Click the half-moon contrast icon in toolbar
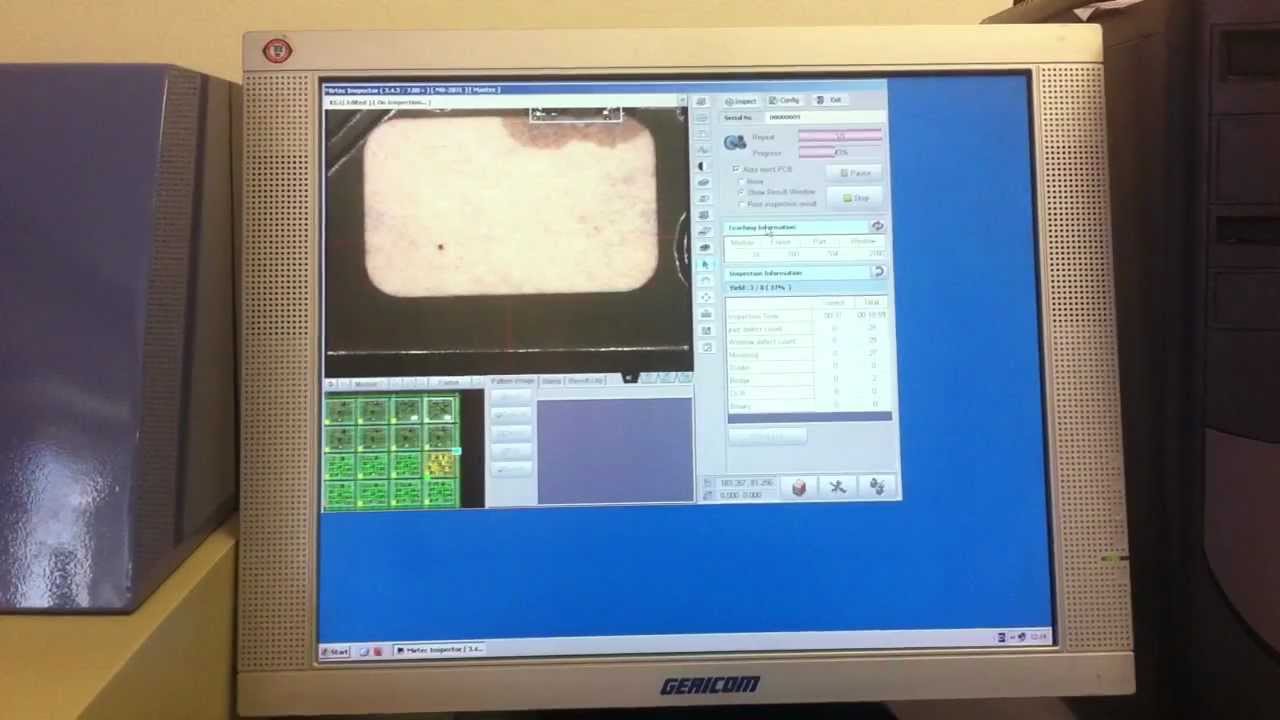The height and width of the screenshot is (720, 1280). [702, 166]
